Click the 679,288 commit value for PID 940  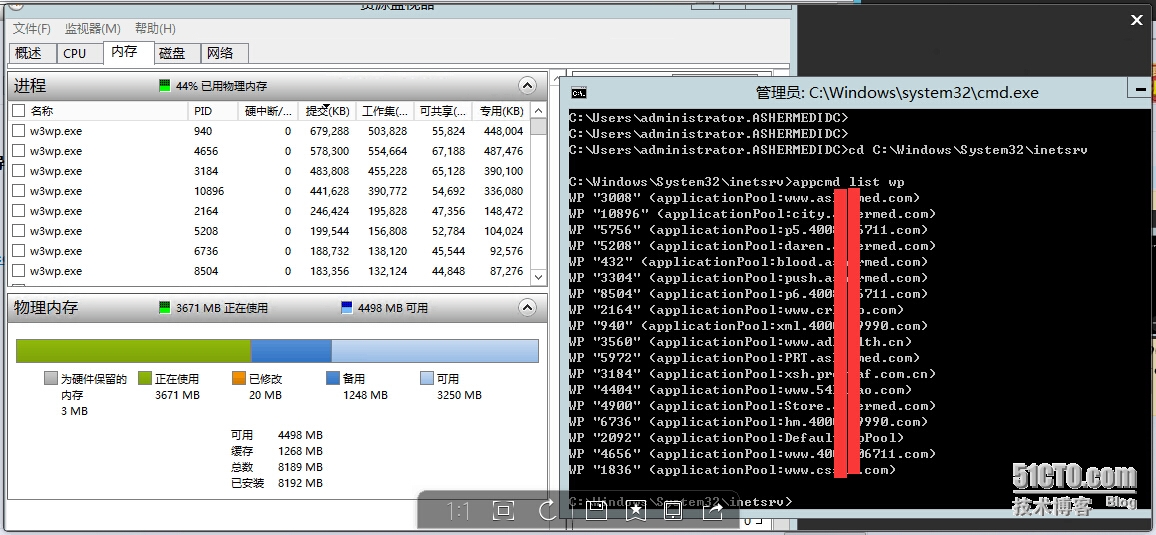coord(330,131)
